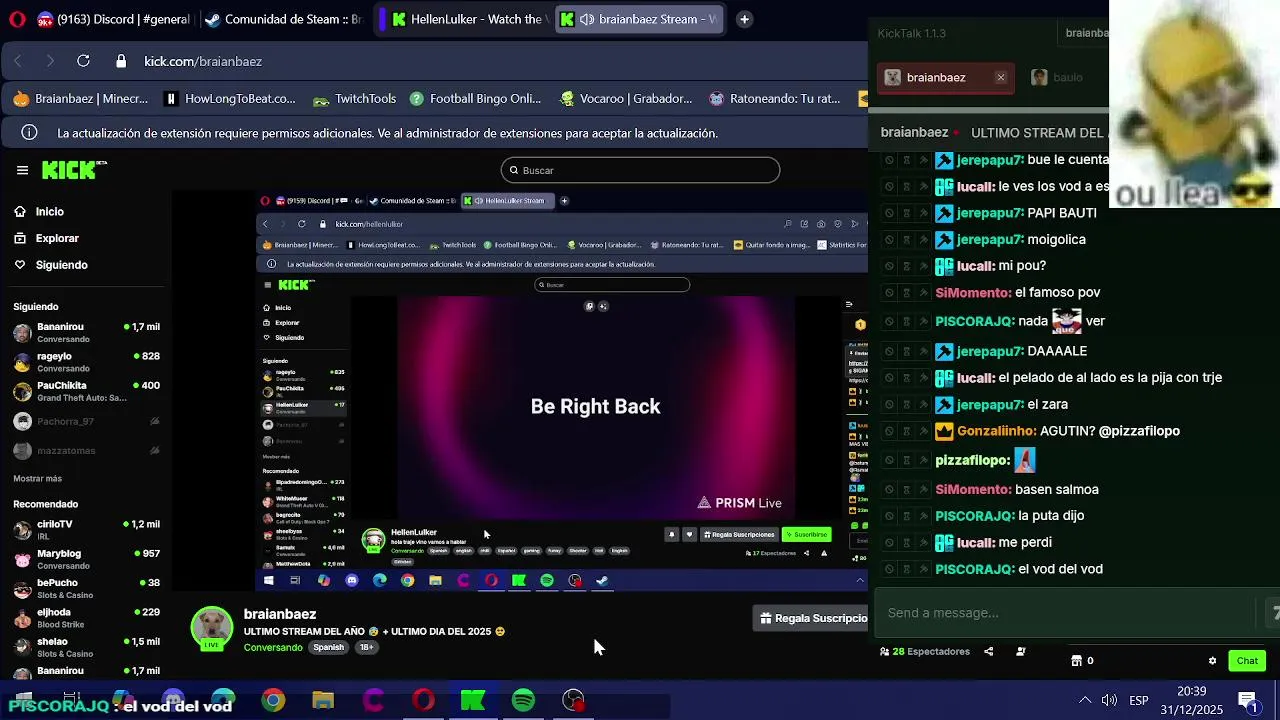Image resolution: width=1280 pixels, height=720 pixels.
Task: Open OBS Studio from the taskbar
Action: (573, 701)
